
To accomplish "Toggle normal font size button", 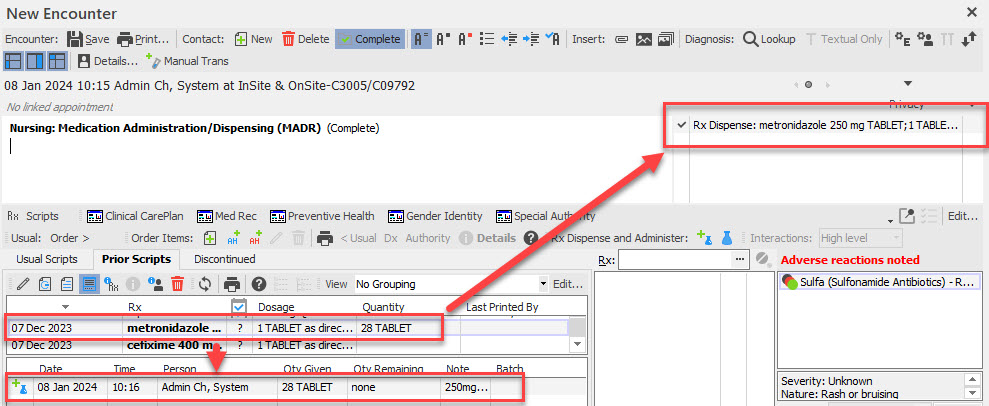I will [x=421, y=39].
